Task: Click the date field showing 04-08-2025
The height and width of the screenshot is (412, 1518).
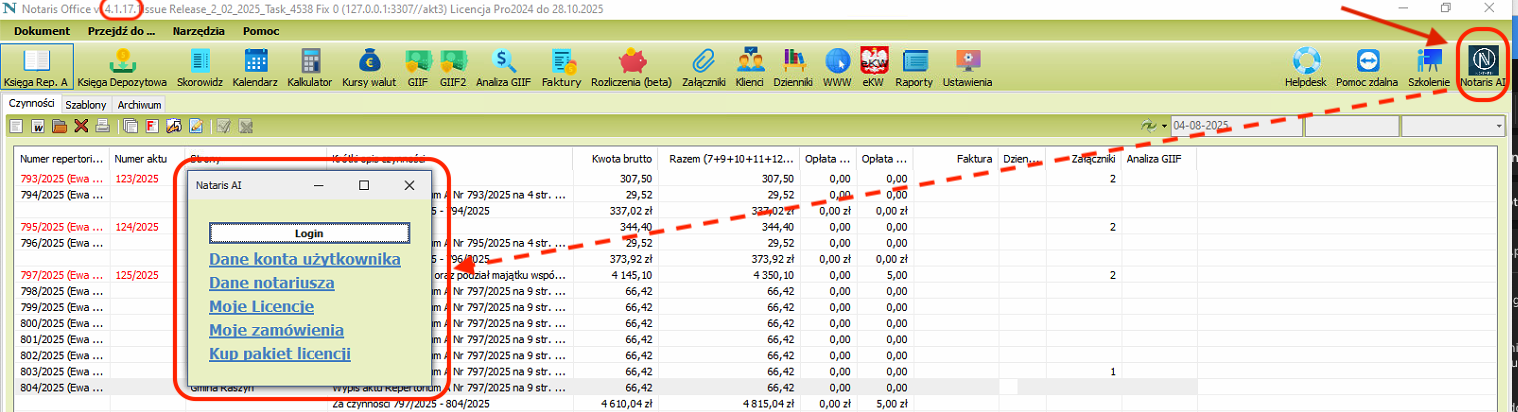Action: 1236,126
